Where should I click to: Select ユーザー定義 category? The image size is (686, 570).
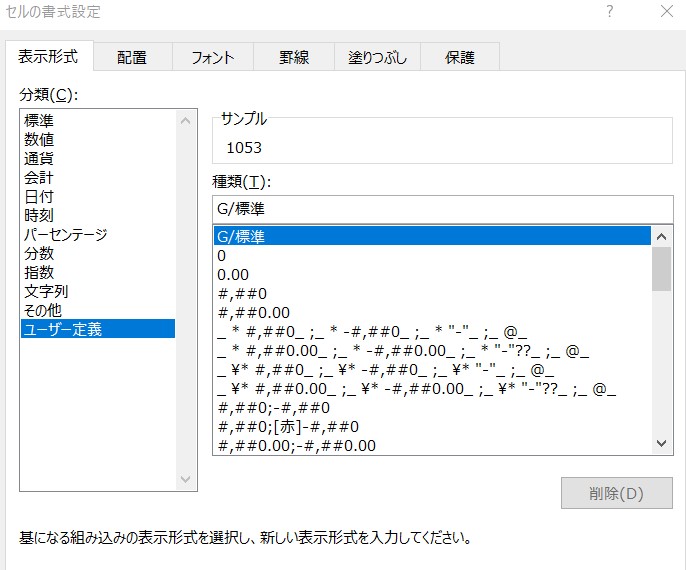click(x=98, y=329)
